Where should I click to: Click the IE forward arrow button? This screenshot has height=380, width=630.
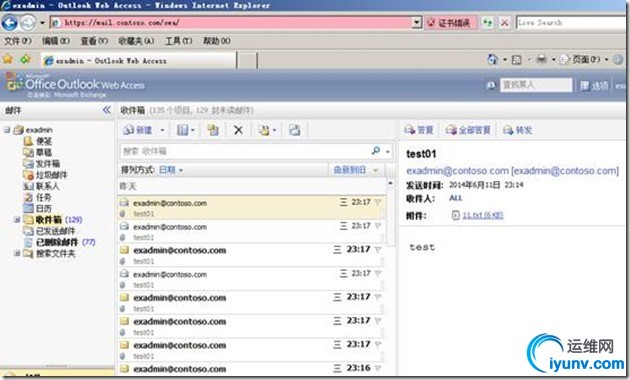pyautogui.click(x=28, y=23)
